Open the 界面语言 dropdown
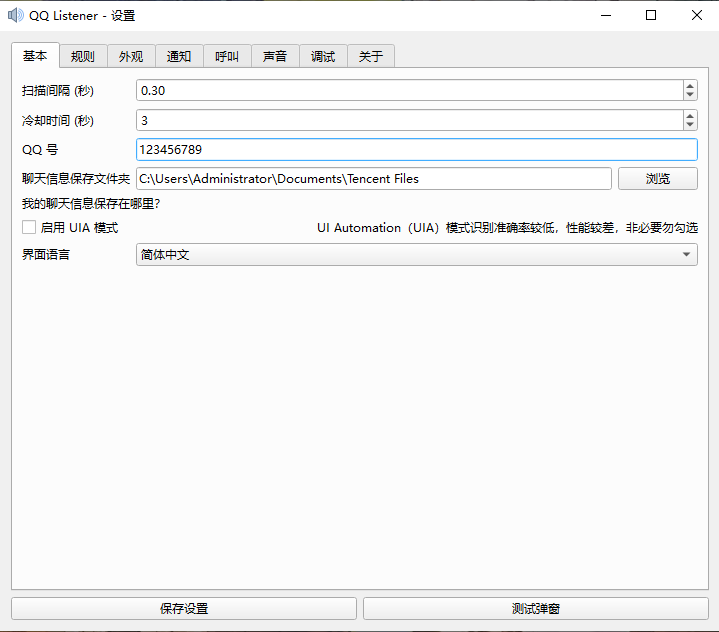Image resolution: width=719 pixels, height=632 pixels. pos(417,255)
